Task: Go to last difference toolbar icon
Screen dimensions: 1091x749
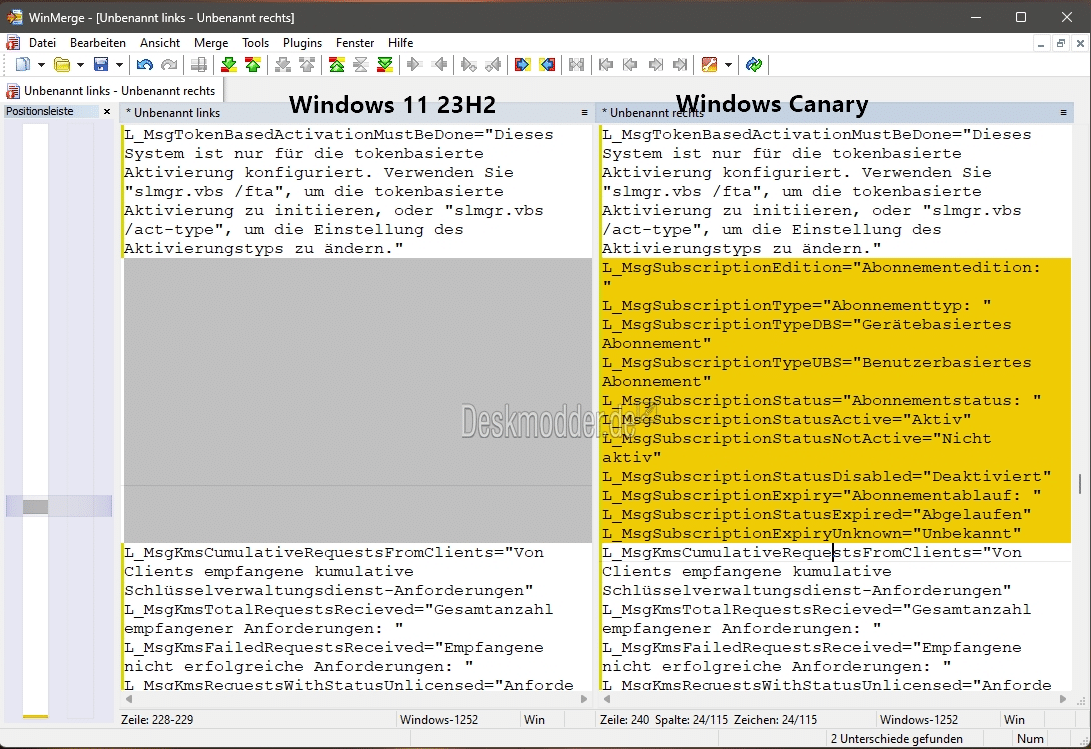Action: point(385,65)
